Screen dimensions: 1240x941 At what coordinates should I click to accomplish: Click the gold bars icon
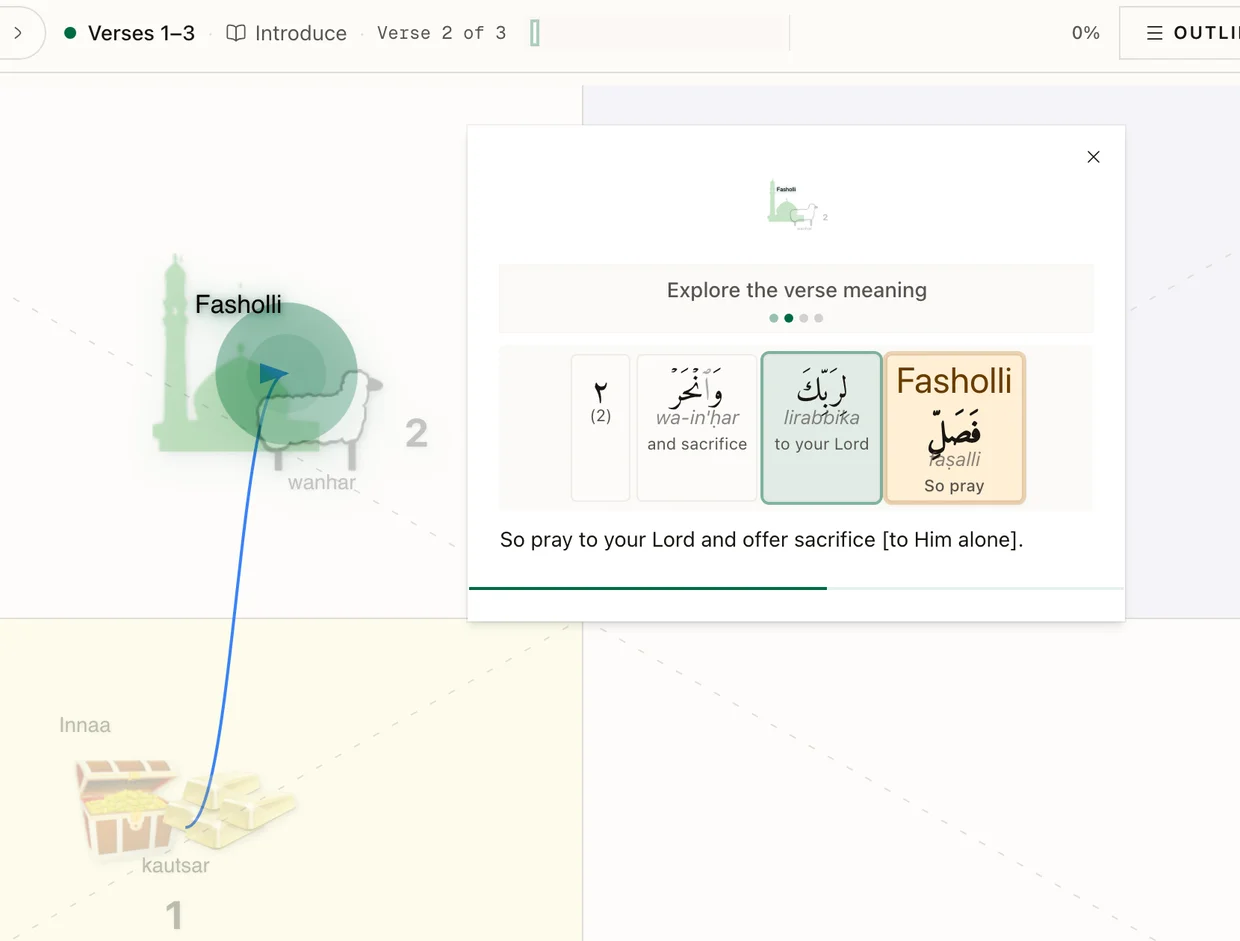(233, 800)
